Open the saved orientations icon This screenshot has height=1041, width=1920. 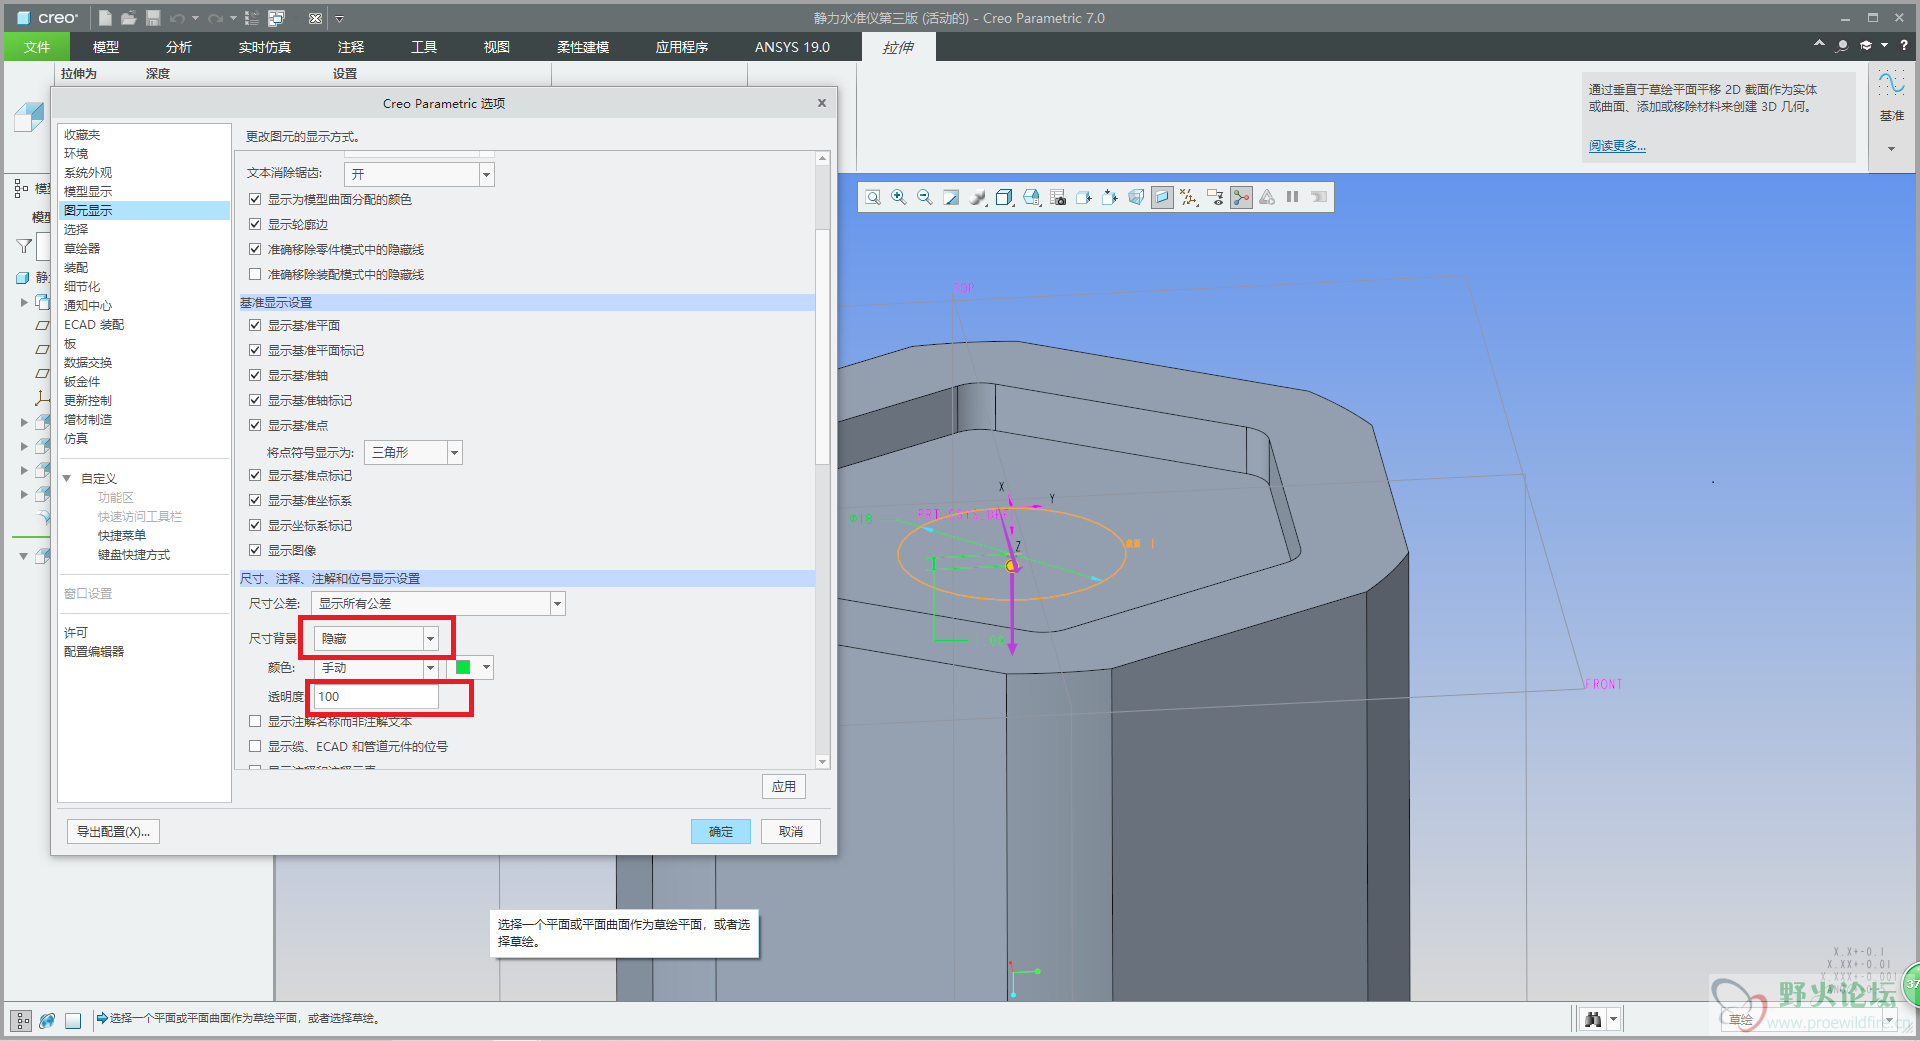tap(1032, 198)
